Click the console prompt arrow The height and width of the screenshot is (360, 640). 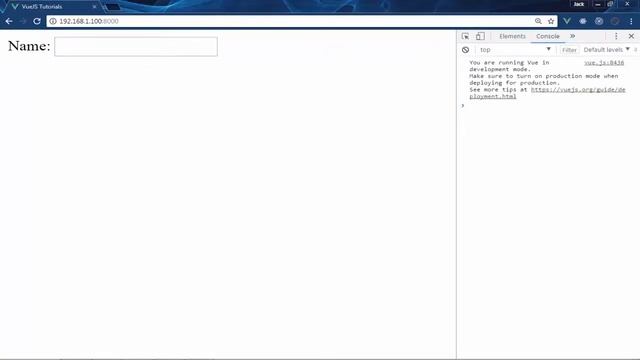pos(463,106)
